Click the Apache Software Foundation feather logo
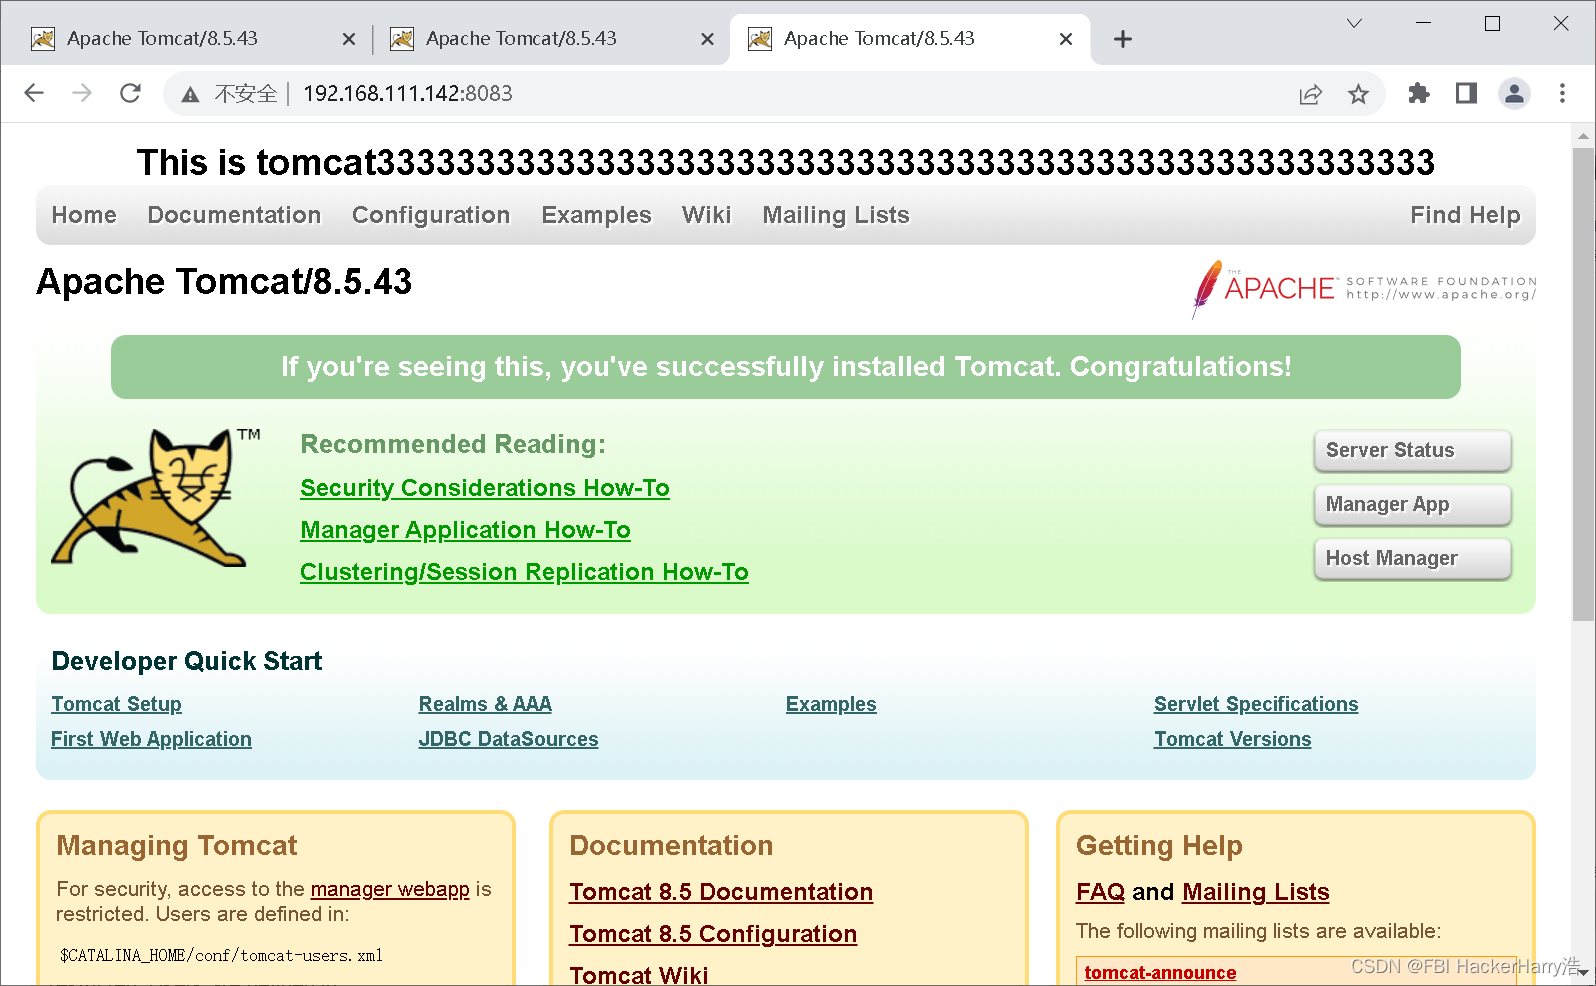This screenshot has height=986, width=1596. 1364,288
